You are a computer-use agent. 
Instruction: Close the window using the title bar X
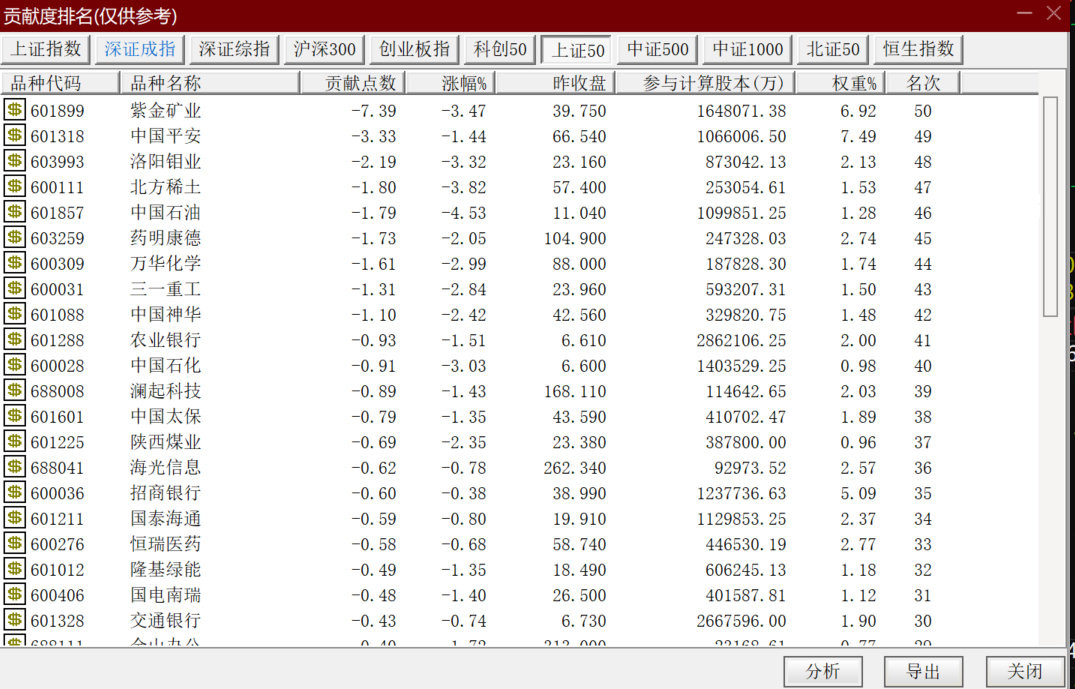pyautogui.click(x=1054, y=13)
